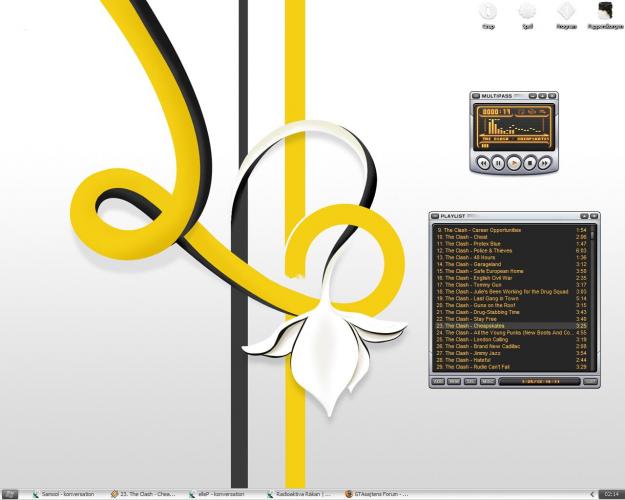Screen dimensions: 625x500
Task: Click the elapsed time display in Multipass
Action: pos(497,112)
